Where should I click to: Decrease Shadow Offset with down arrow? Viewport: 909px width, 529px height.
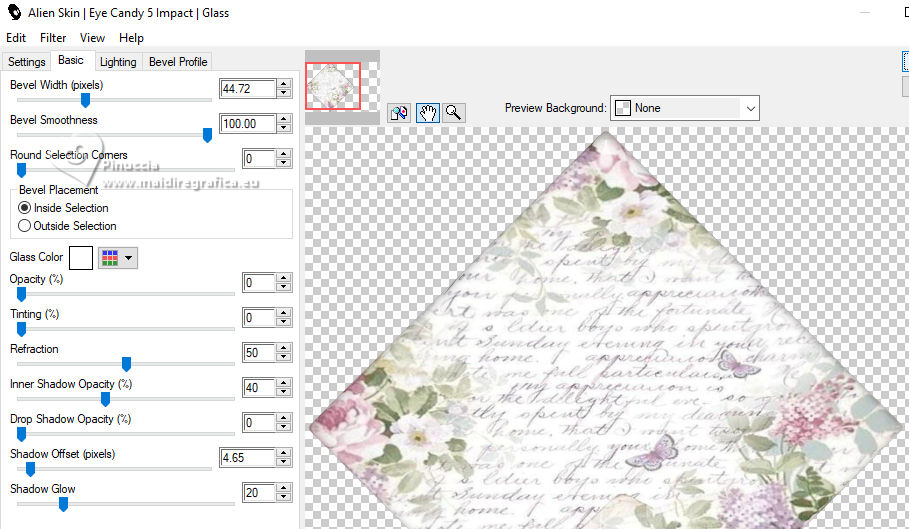pyautogui.click(x=284, y=462)
